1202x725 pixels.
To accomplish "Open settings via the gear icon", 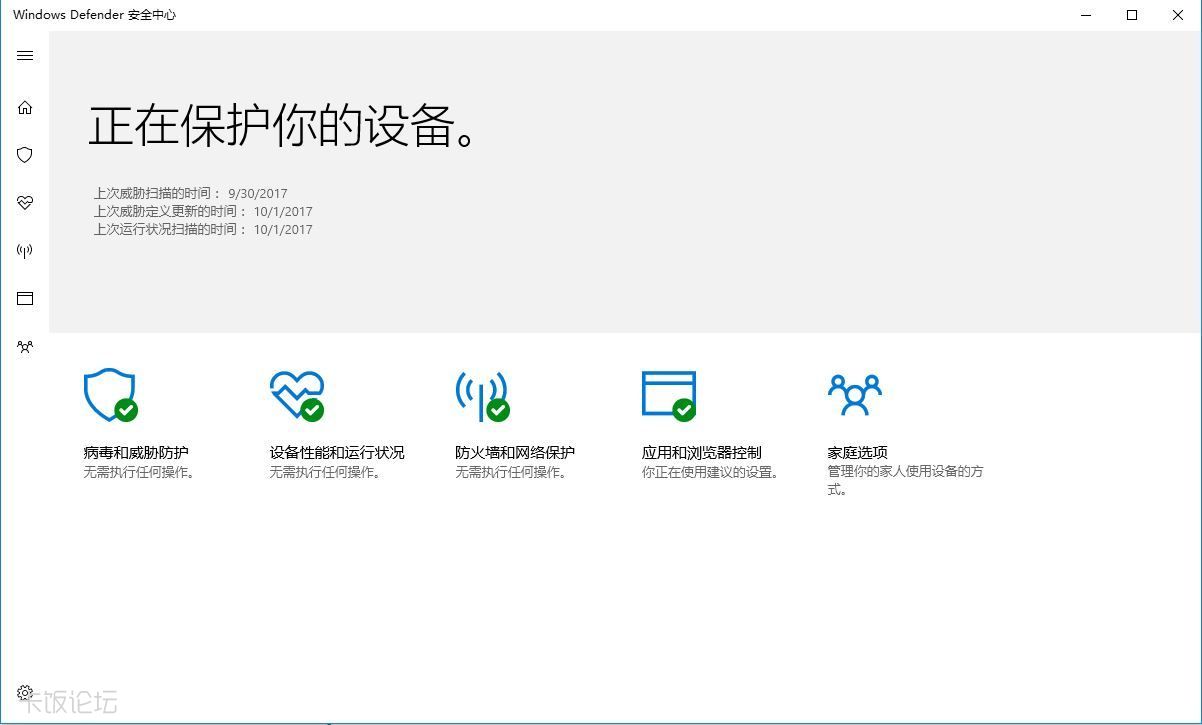I will click(x=25, y=692).
